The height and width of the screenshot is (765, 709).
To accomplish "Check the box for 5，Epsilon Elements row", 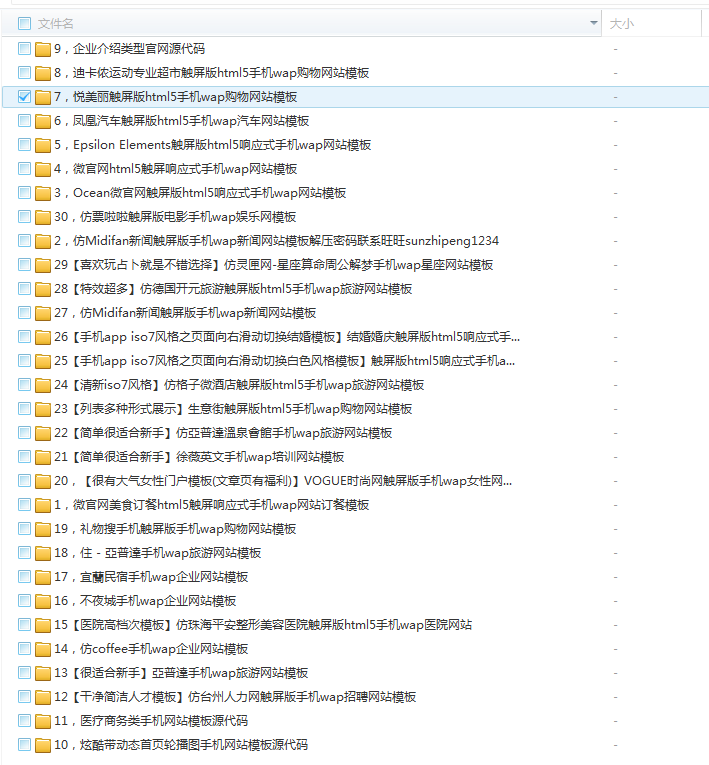I will [x=24, y=144].
